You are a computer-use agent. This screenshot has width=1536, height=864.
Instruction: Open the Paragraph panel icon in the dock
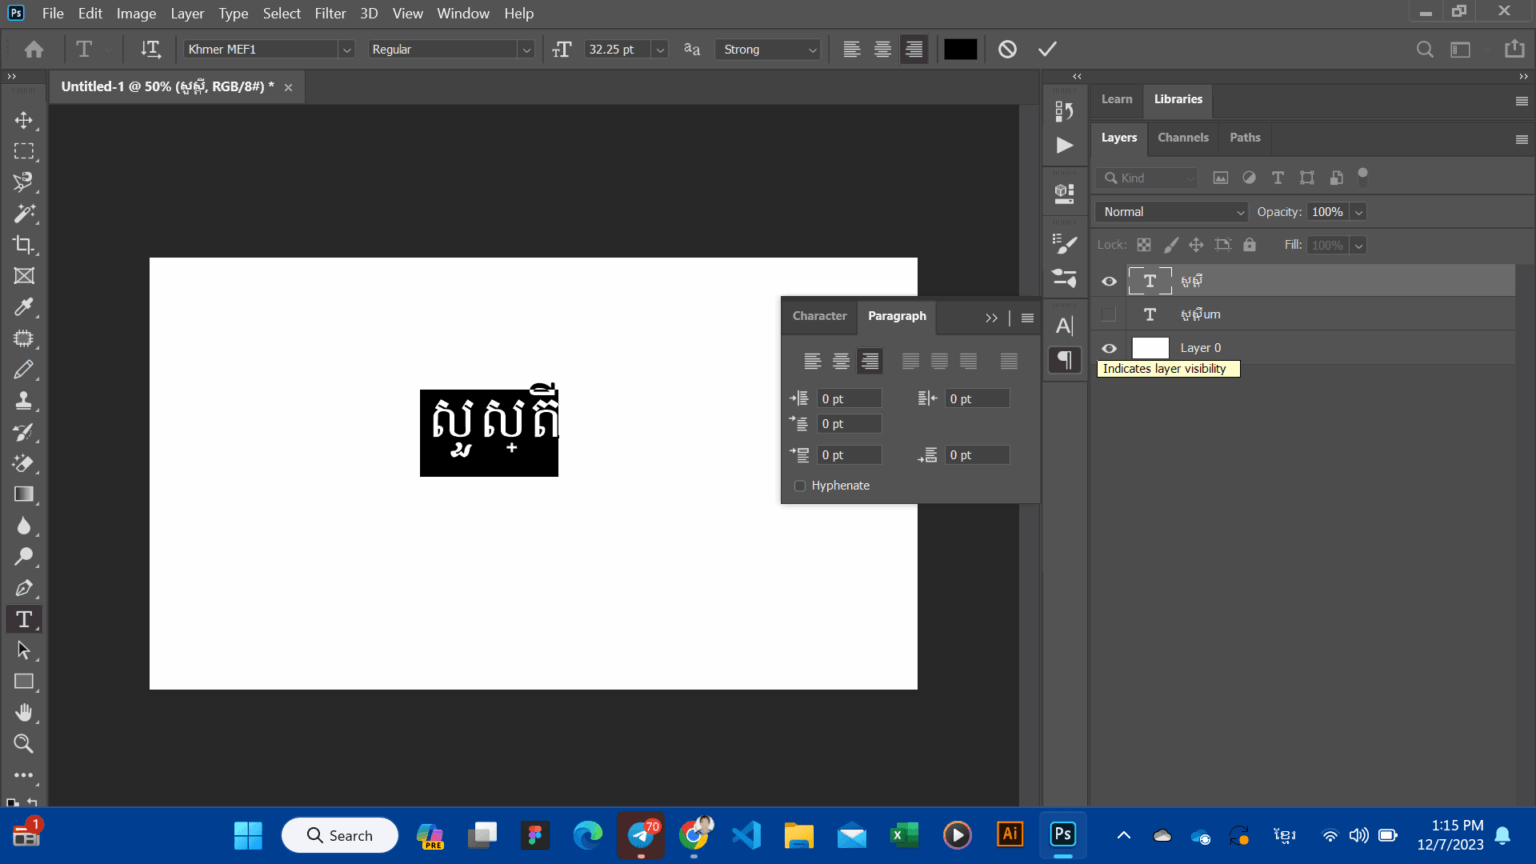pyautogui.click(x=1064, y=360)
